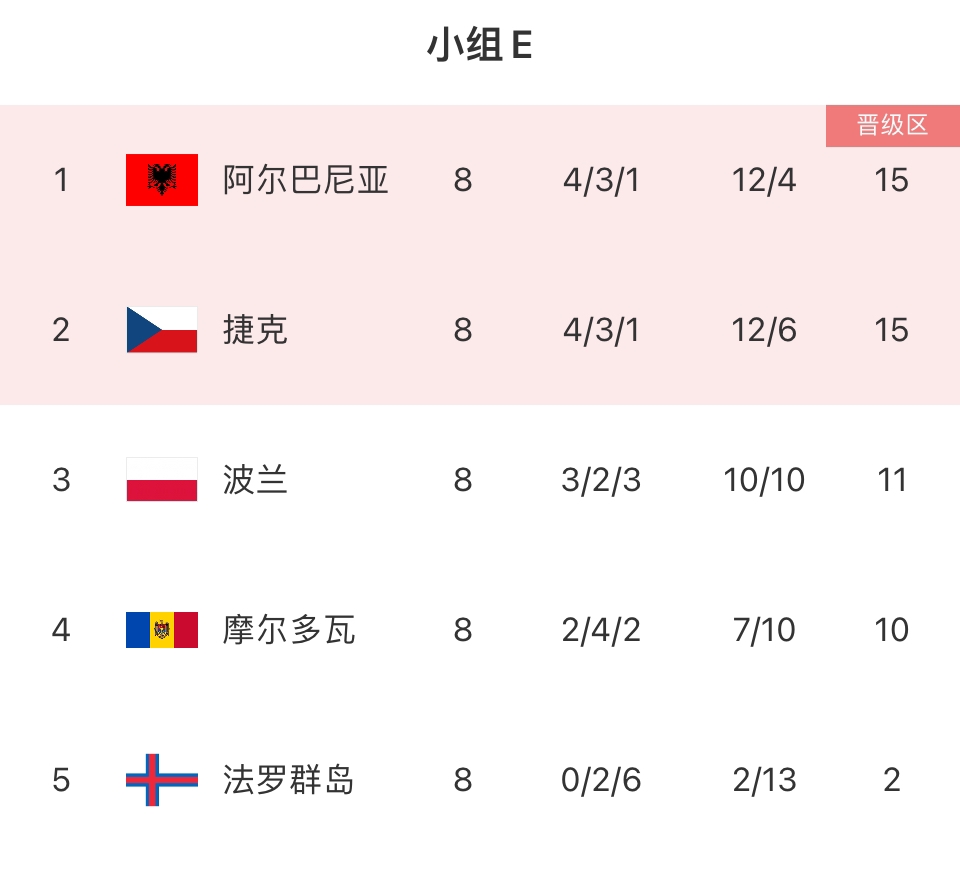Click the Poland flag icon
Screen dimensions: 960x883
[x=162, y=480]
